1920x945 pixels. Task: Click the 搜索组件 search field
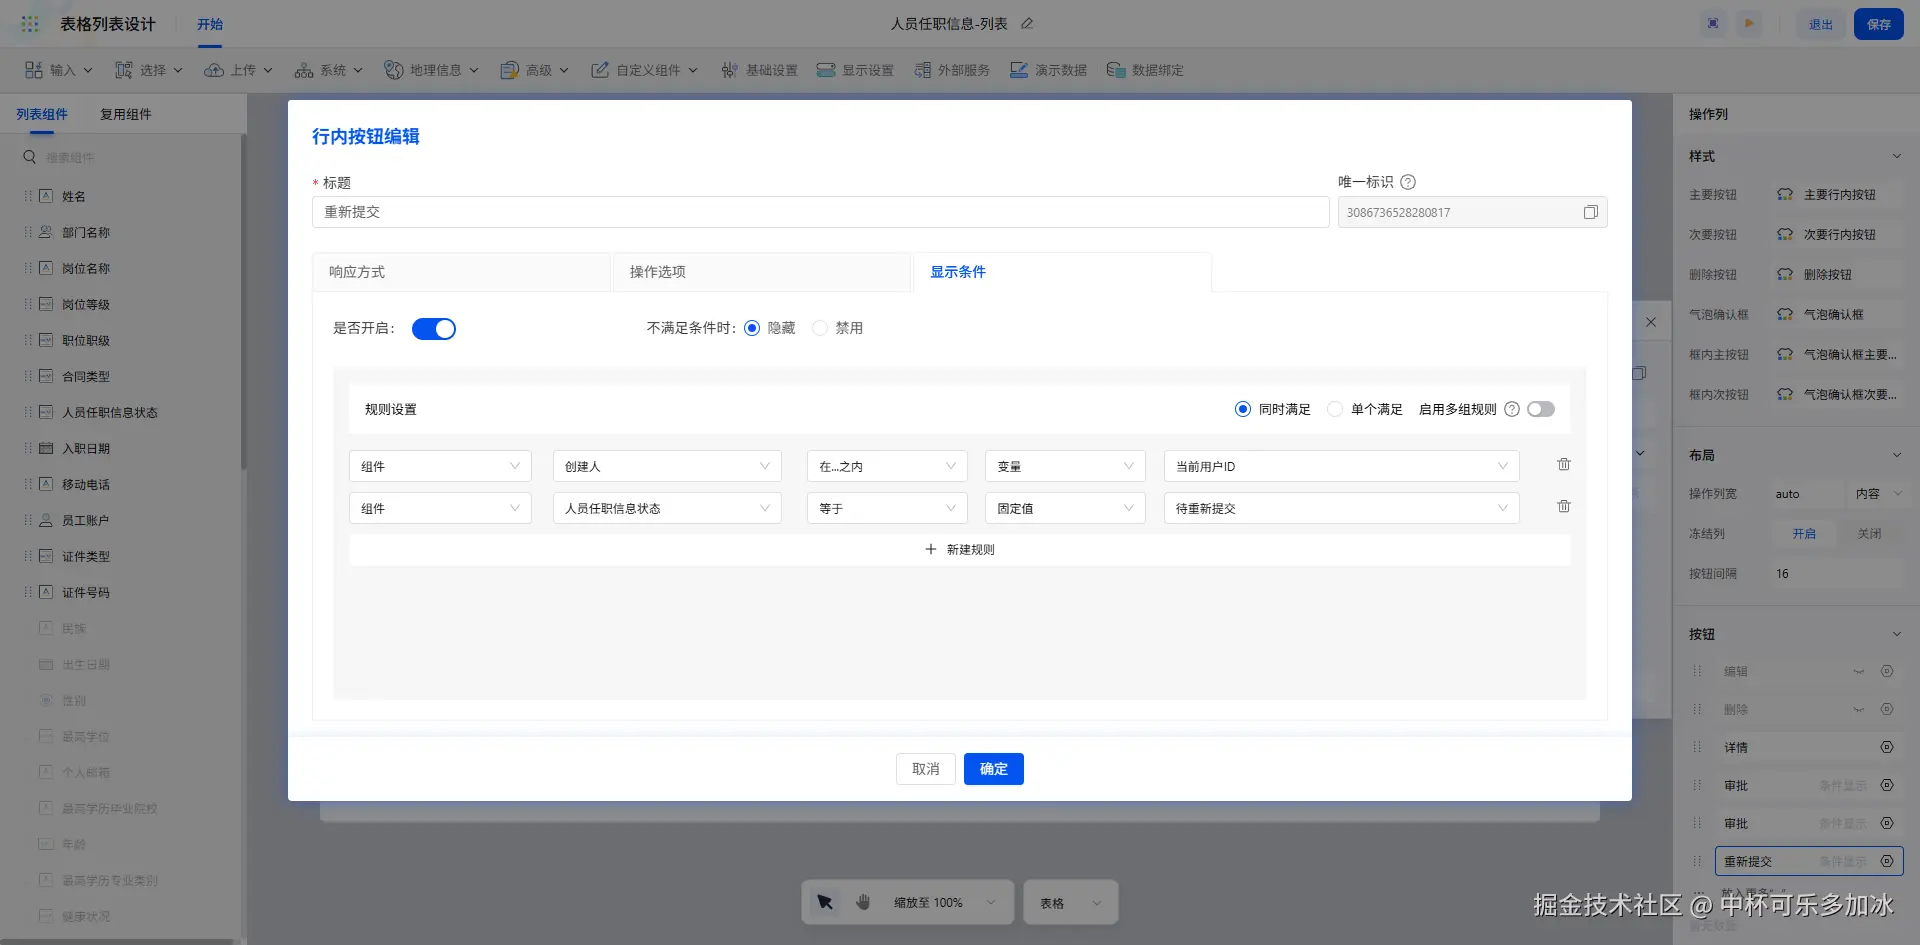(130, 157)
